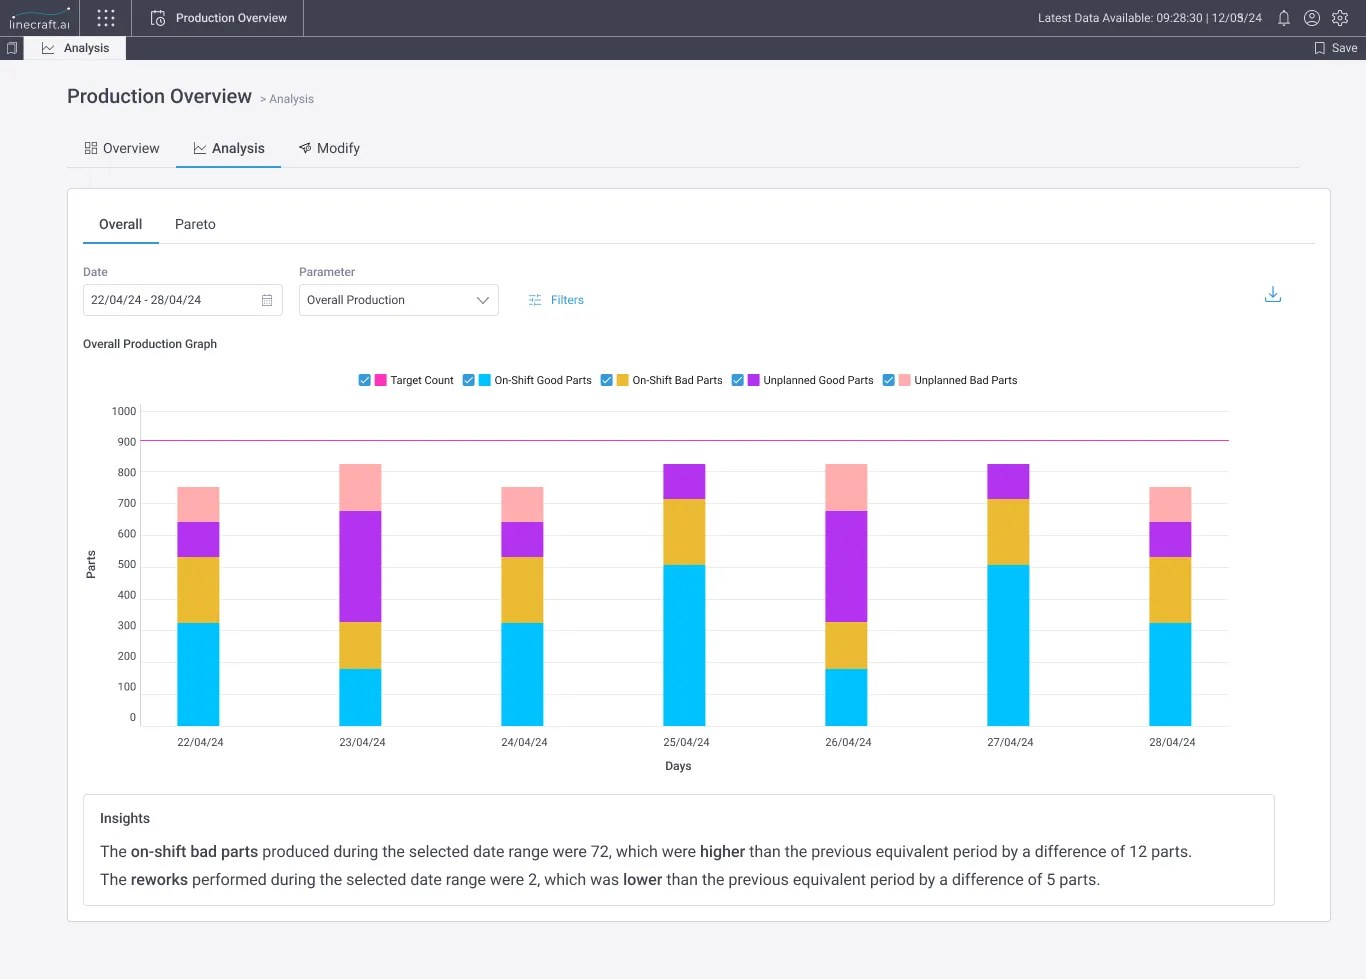Toggle the Target Count checkbox
This screenshot has width=1366, height=979.
364,380
